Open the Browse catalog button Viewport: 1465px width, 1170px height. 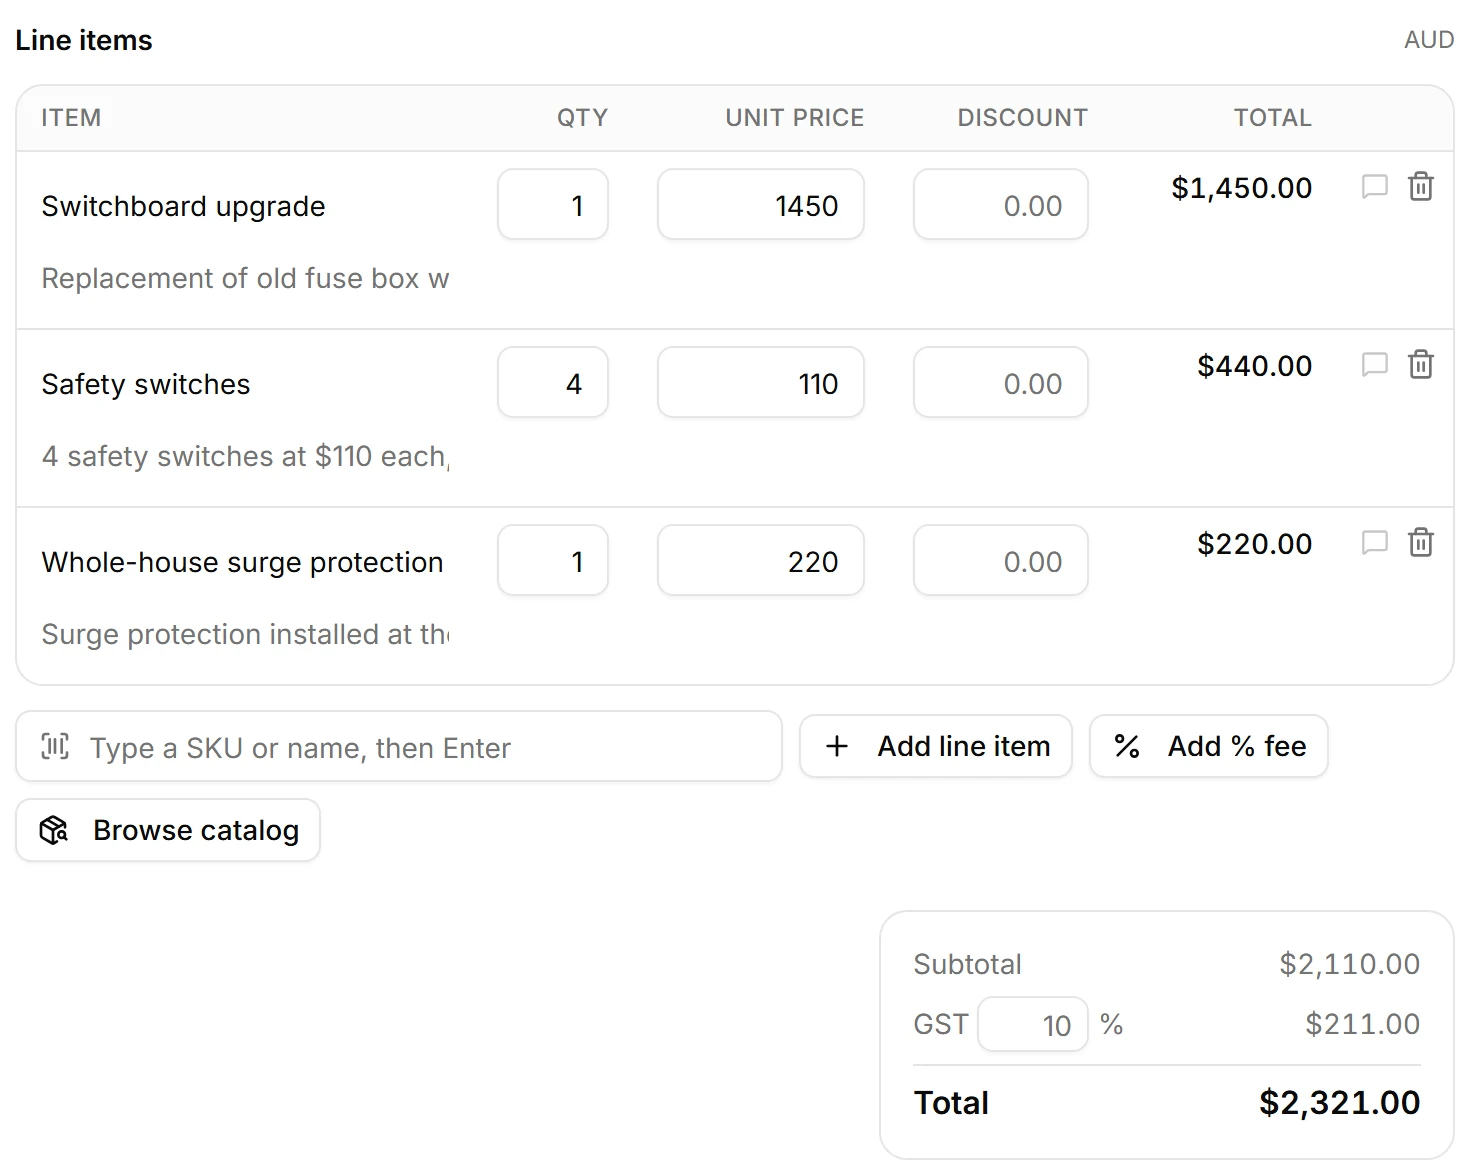pyautogui.click(x=168, y=830)
